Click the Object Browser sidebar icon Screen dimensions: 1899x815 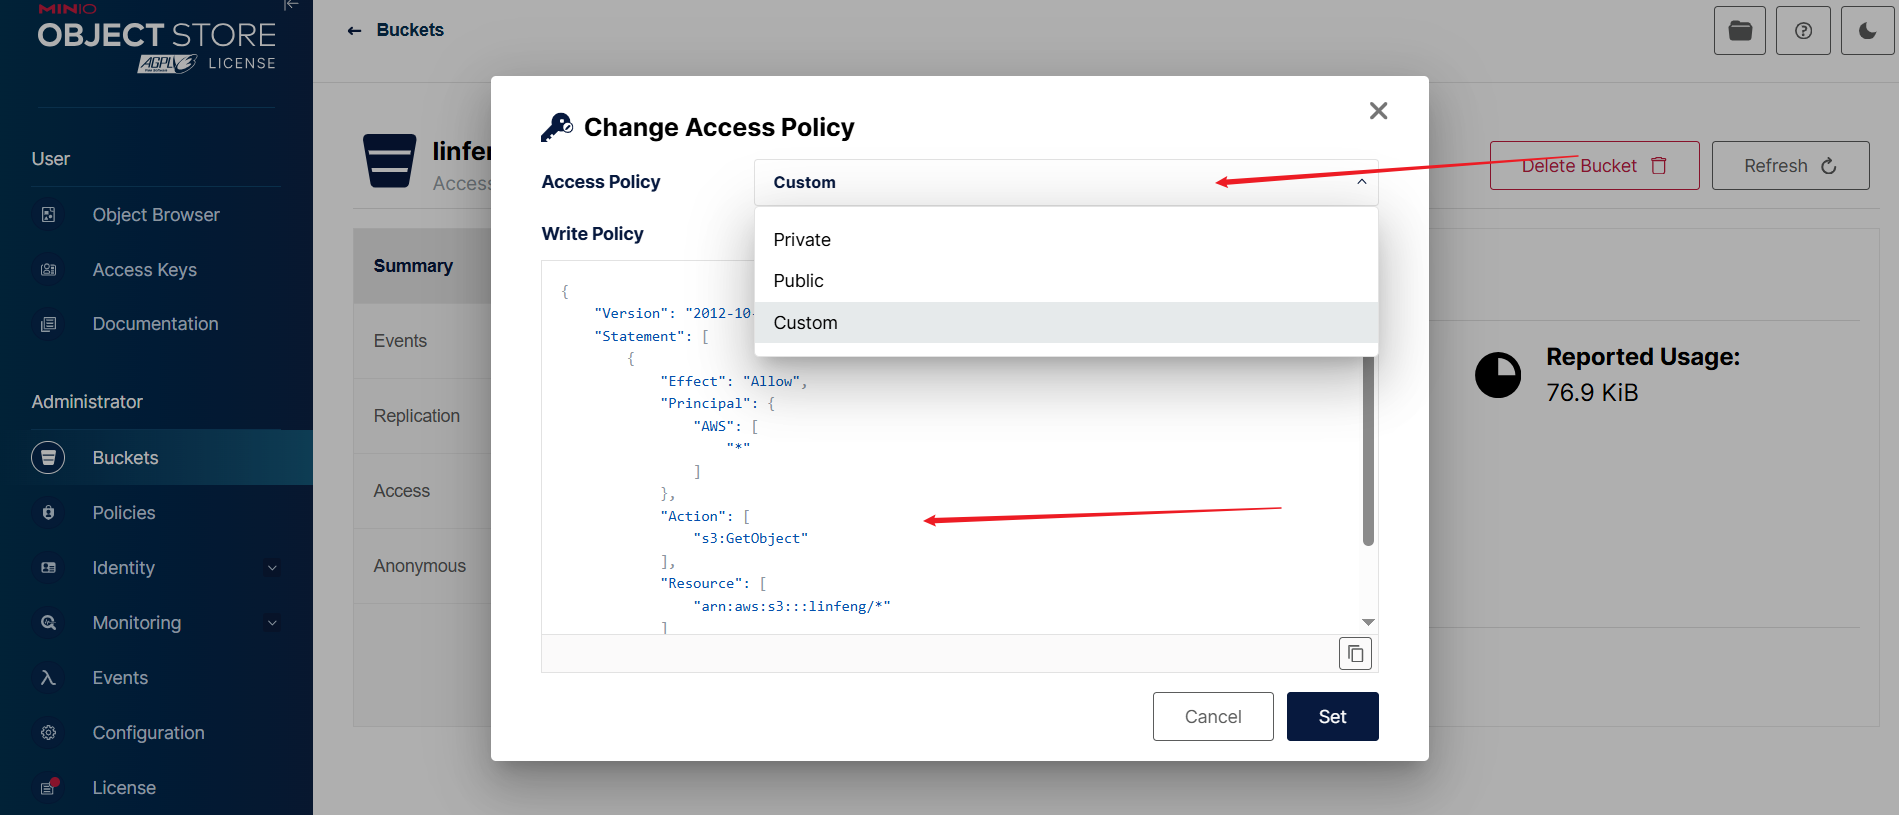[48, 215]
